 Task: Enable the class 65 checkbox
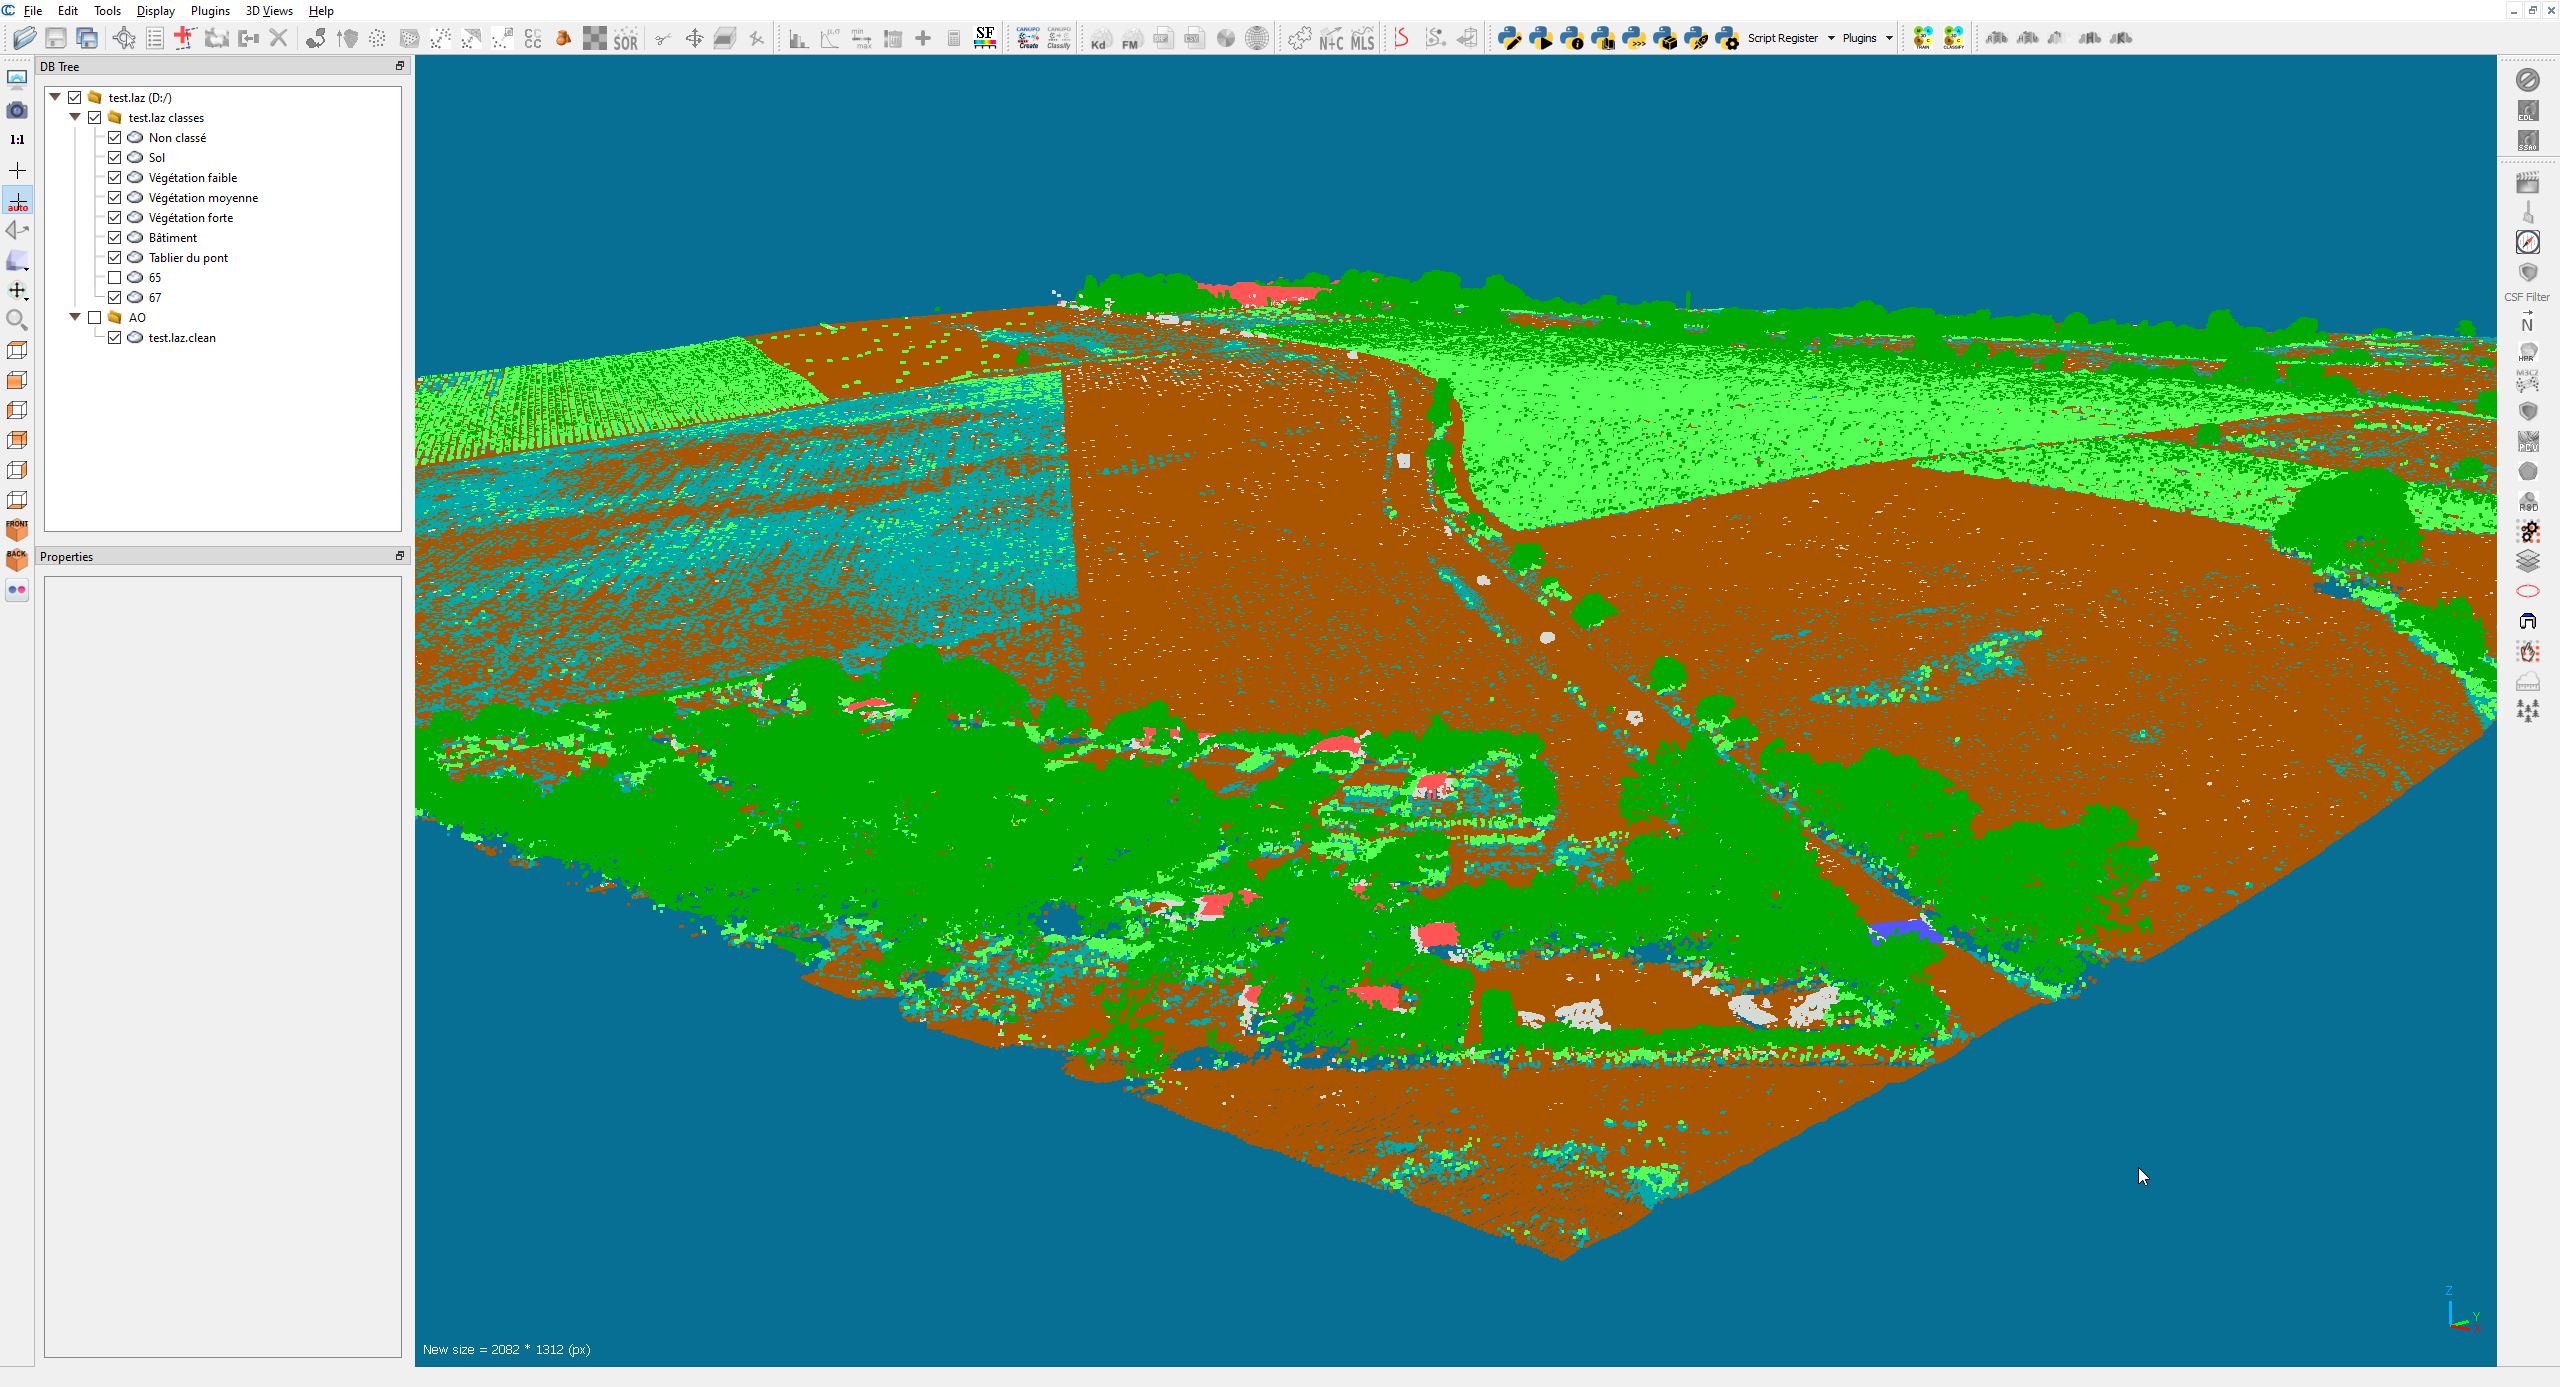pos(115,277)
